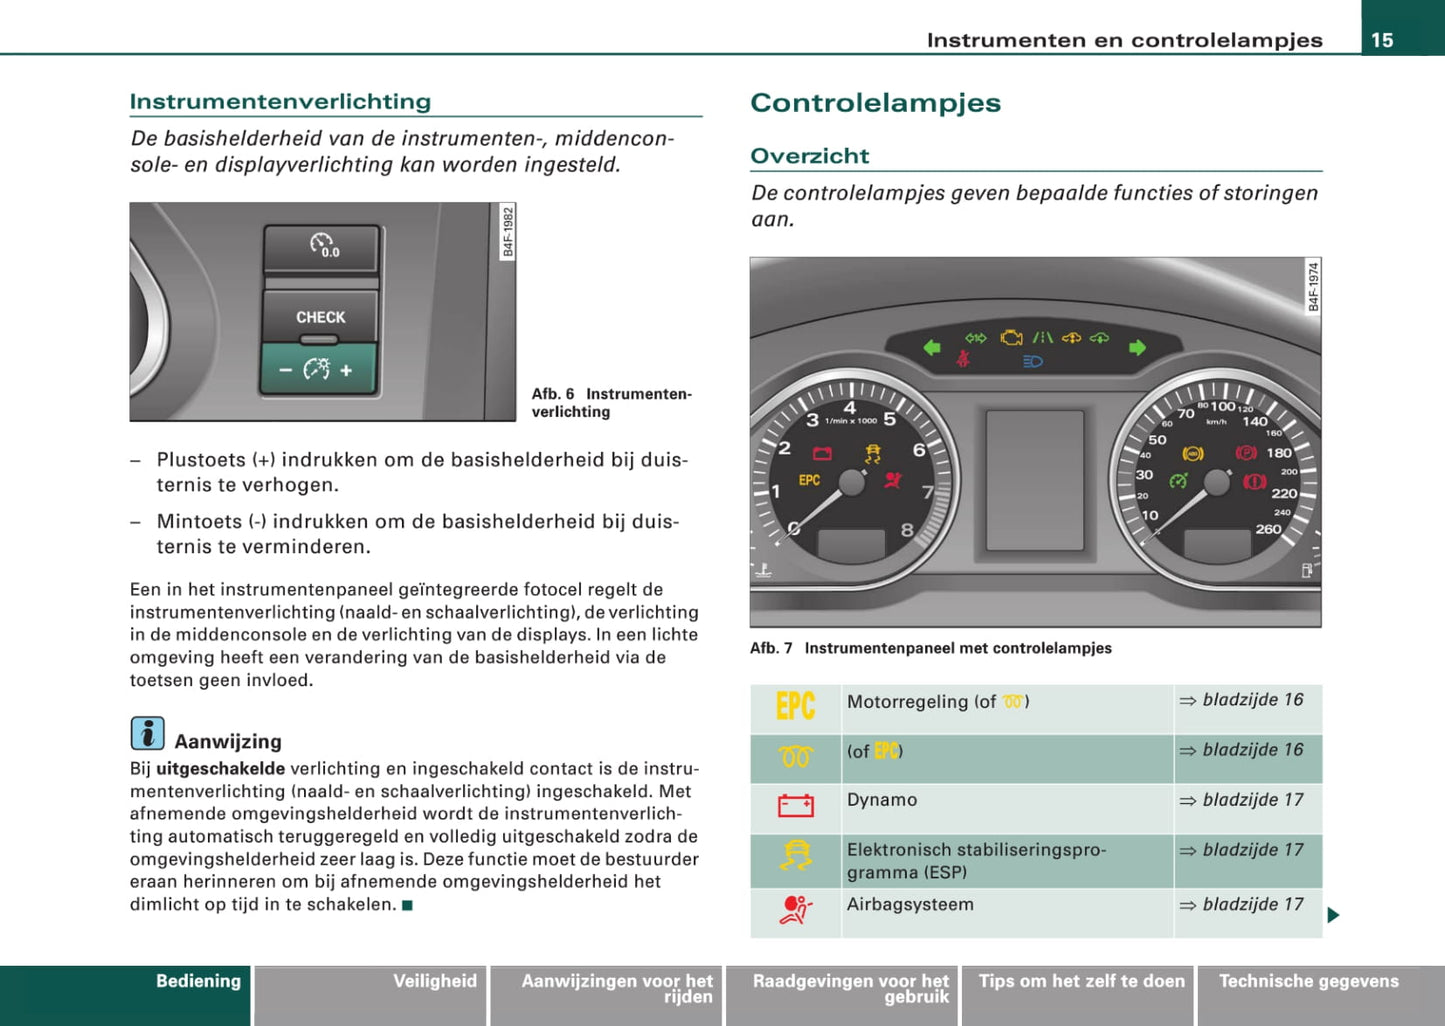Click the ESP stability icon in the table
The width and height of the screenshot is (1445, 1026).
tap(796, 857)
